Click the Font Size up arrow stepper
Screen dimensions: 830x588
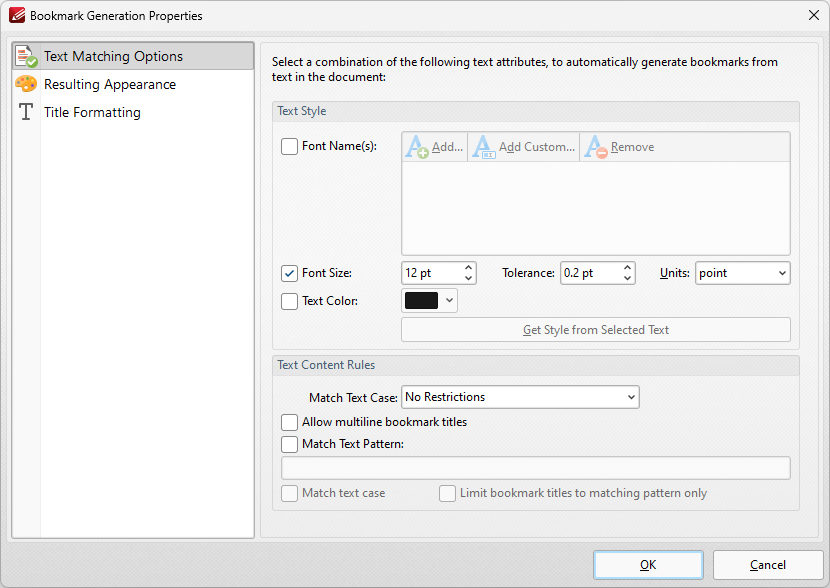[468, 268]
